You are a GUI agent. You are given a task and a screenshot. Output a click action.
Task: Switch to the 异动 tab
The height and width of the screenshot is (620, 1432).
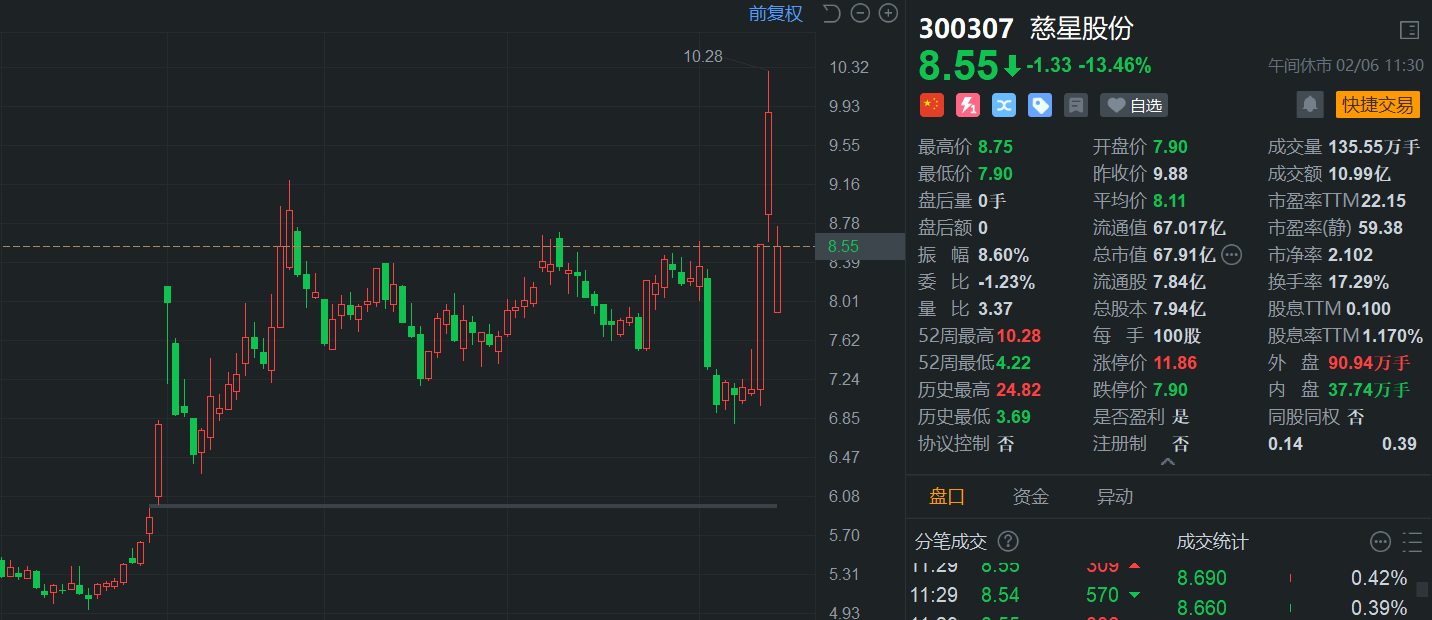1115,497
